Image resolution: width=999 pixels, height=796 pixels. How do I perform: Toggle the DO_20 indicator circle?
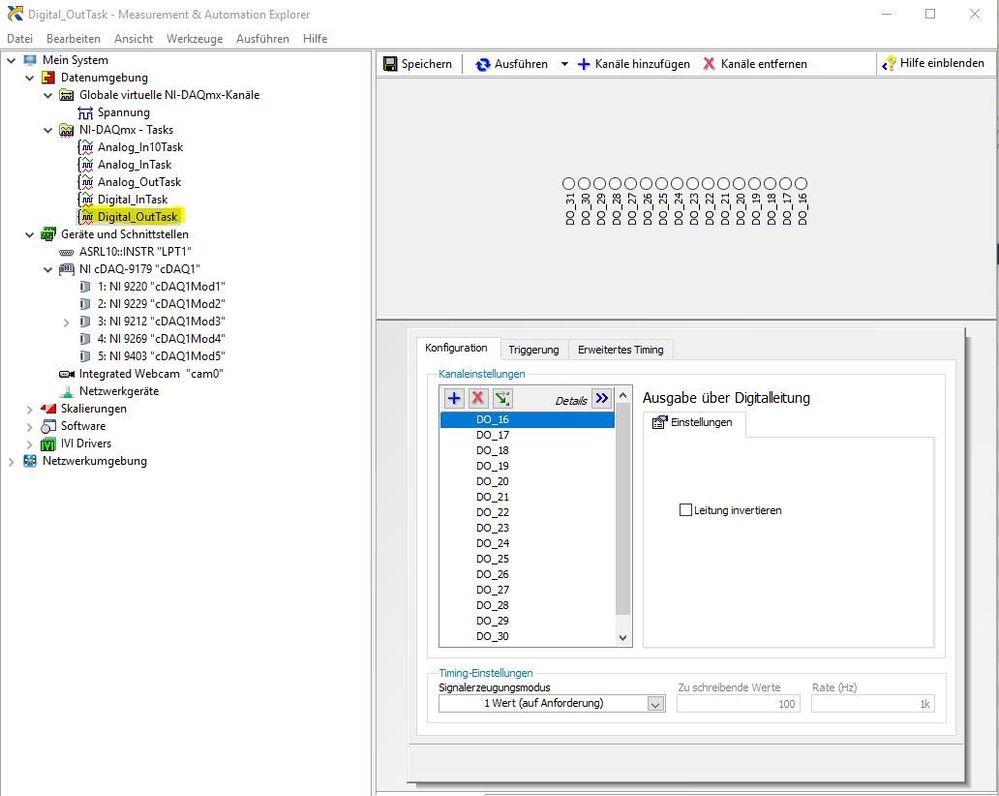pos(739,184)
